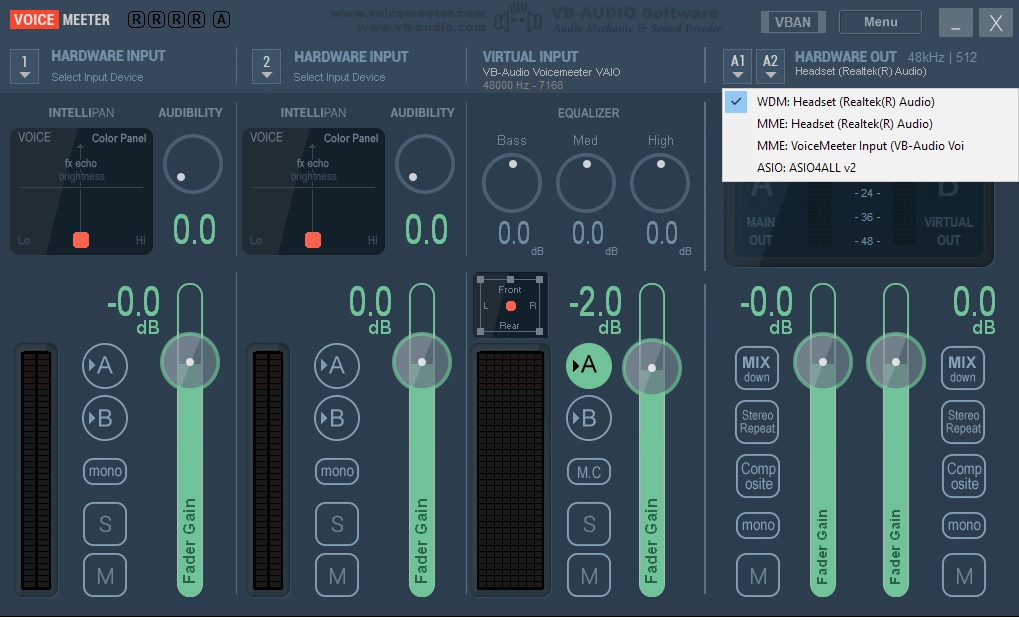This screenshot has height=620, width=1019.
Task: Solo the Virtual Input strip
Action: [x=589, y=524]
